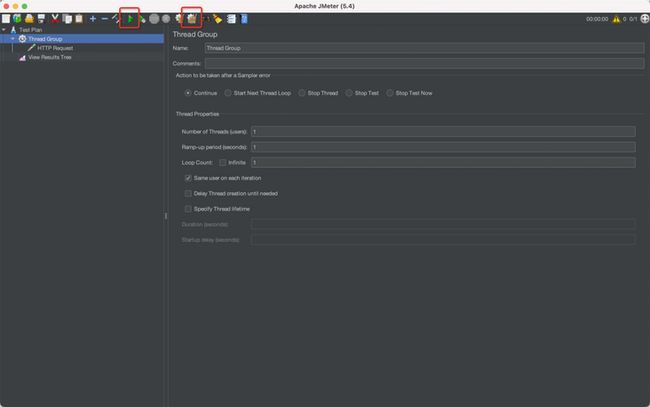This screenshot has width=650, height=407.
Task: Expand all tree nodes with the plus icon
Action: click(x=93, y=19)
